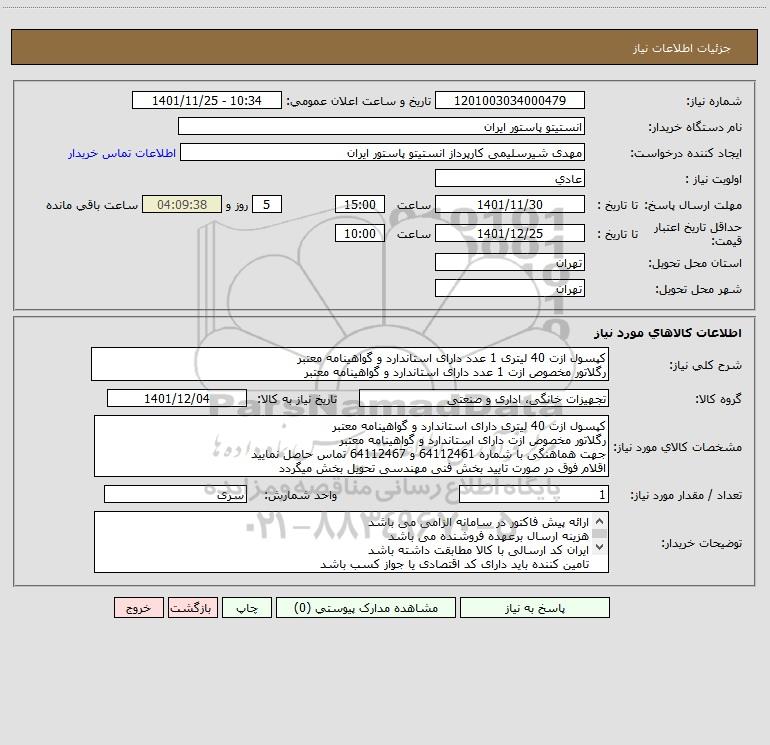Image resolution: width=770 pixels, height=745 pixels.
Task: Click label مشخصات کالای مورد نیاز
Action: pyautogui.click(x=678, y=447)
